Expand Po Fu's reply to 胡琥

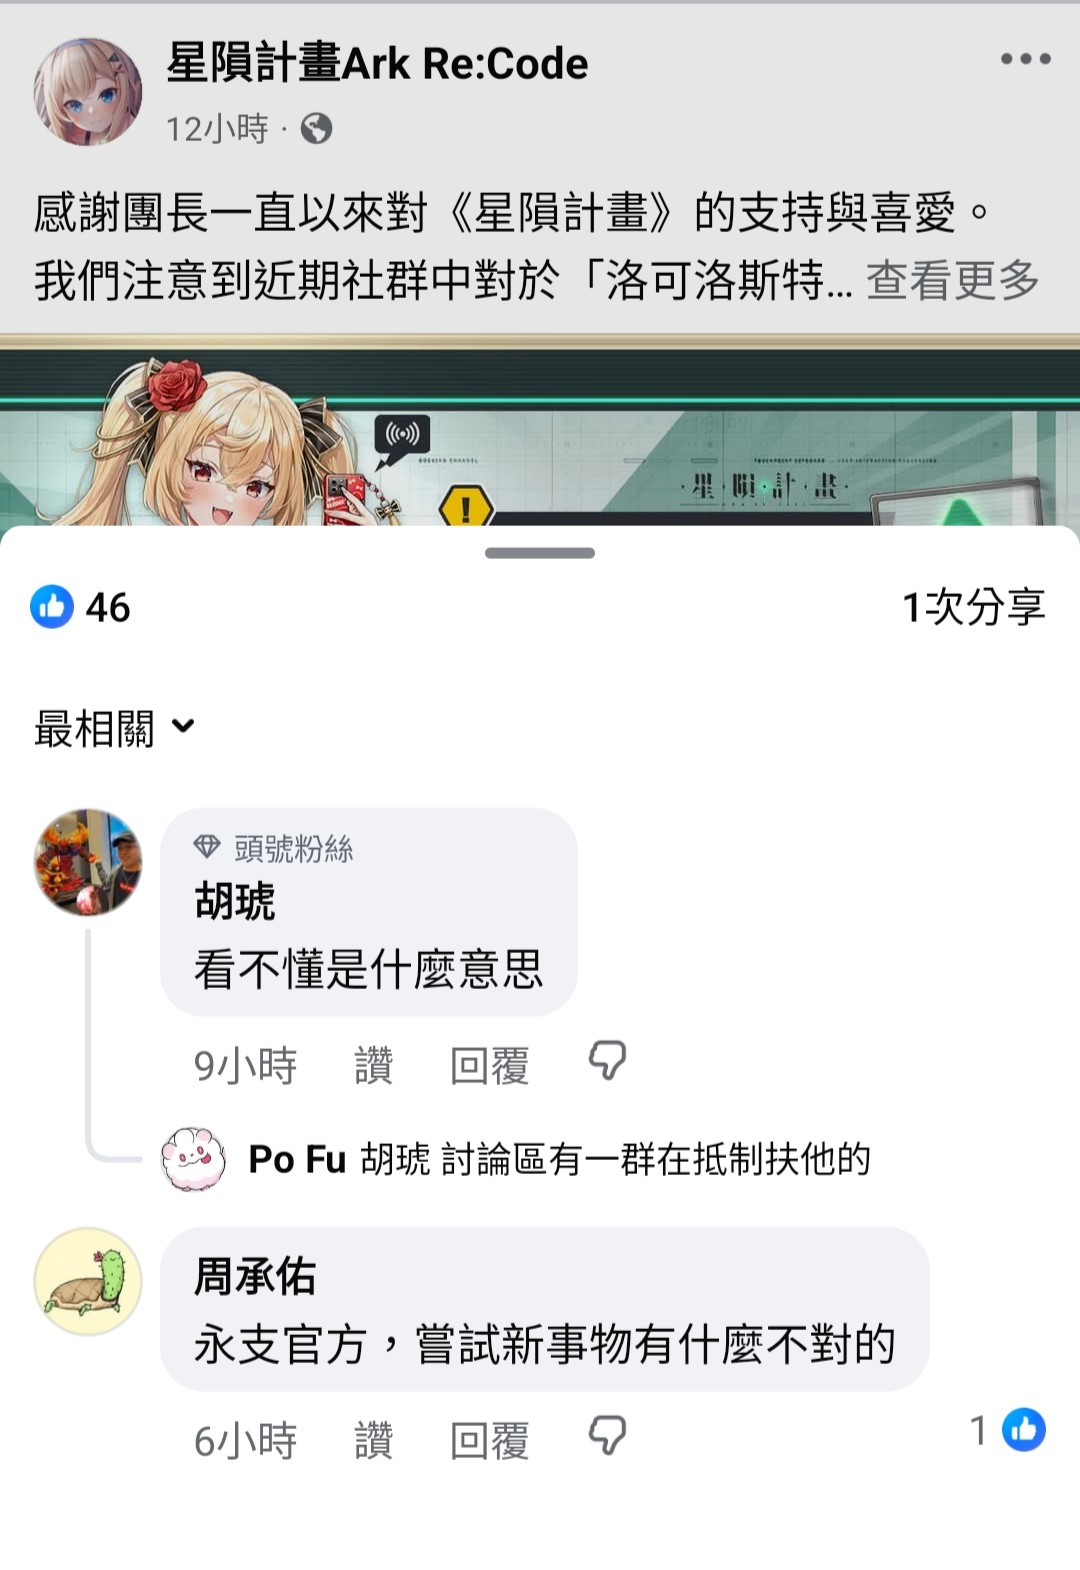coord(559,1159)
